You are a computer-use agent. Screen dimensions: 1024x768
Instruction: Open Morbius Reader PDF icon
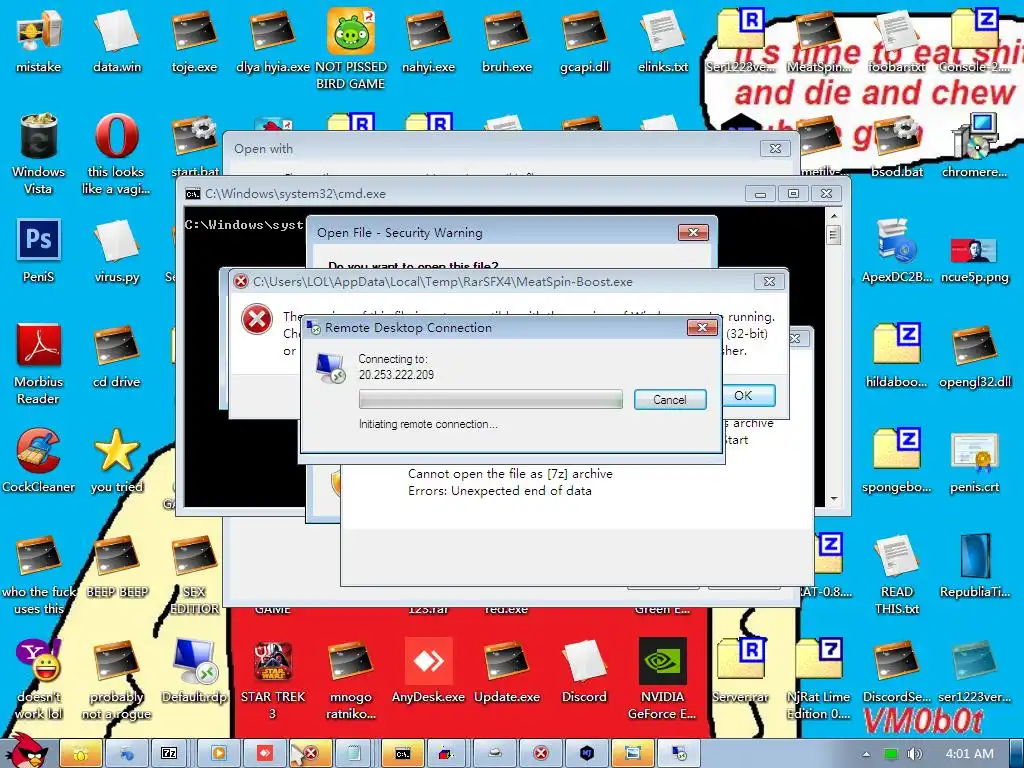(38, 364)
